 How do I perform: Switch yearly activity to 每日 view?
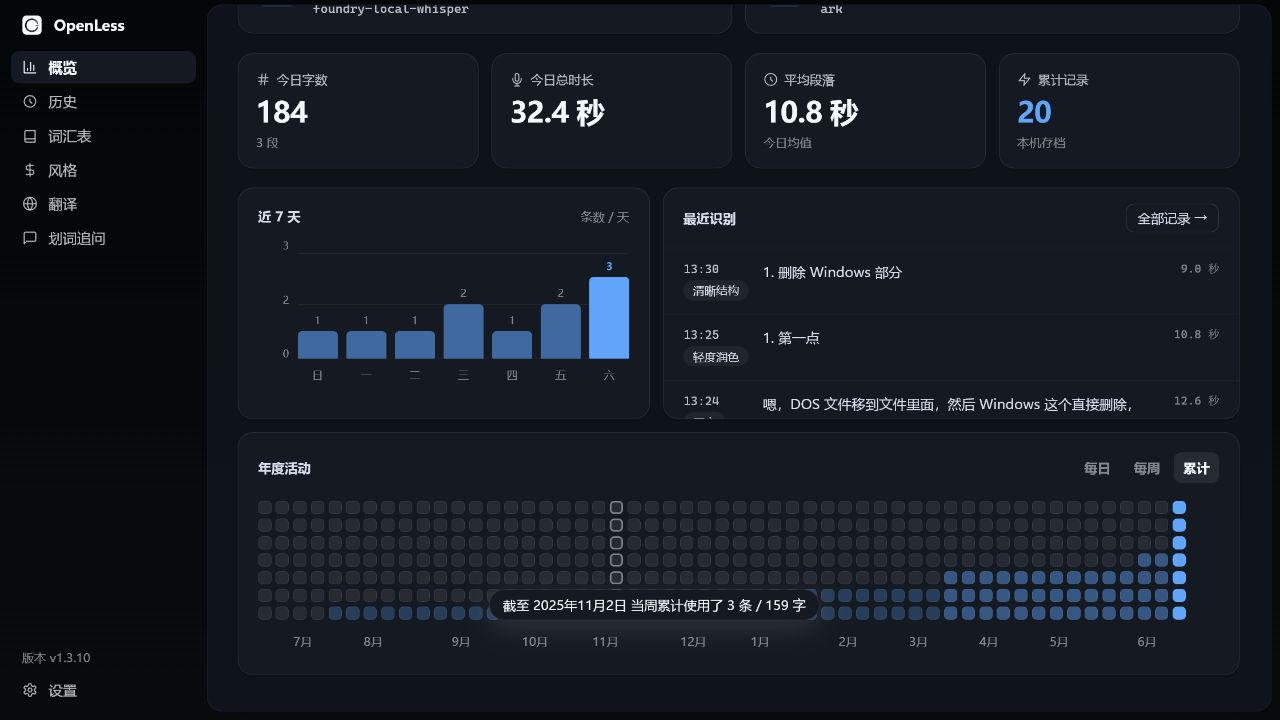1097,468
